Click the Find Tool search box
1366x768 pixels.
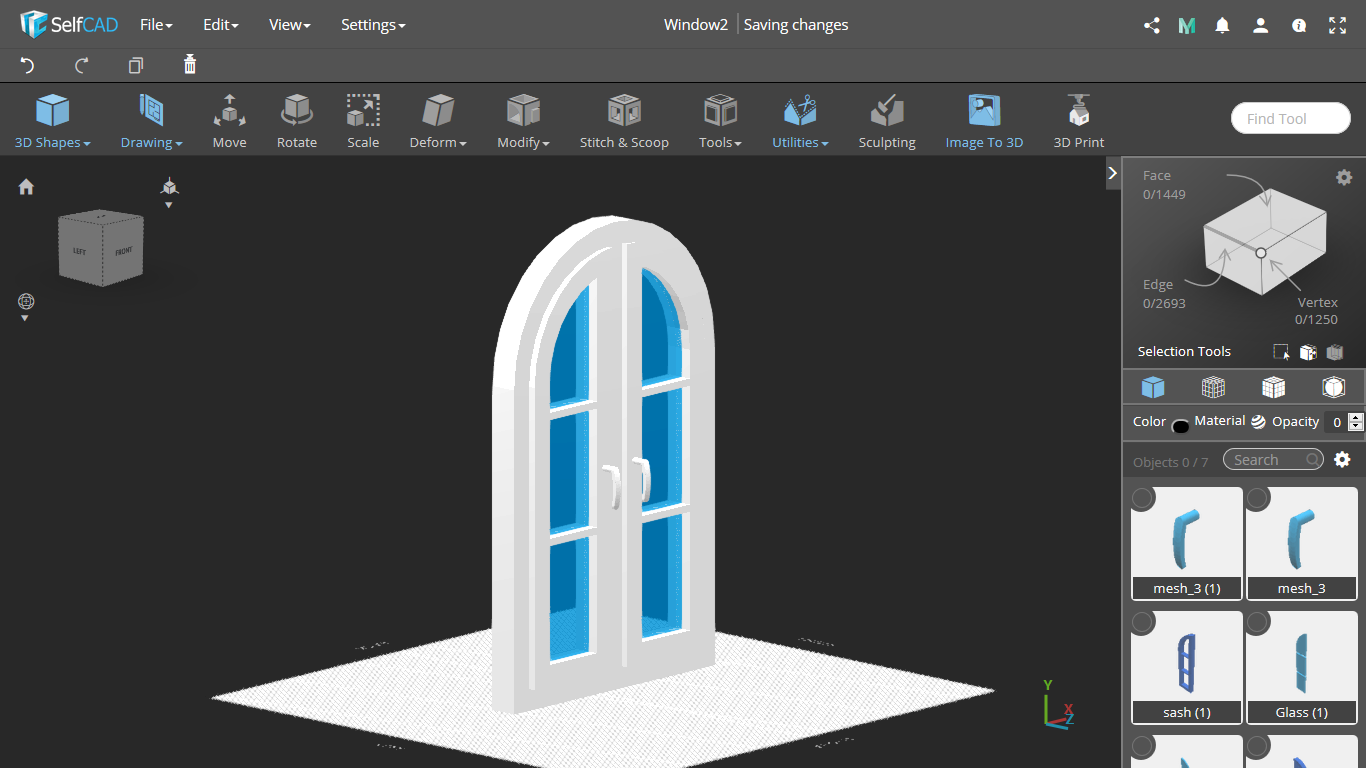1290,118
